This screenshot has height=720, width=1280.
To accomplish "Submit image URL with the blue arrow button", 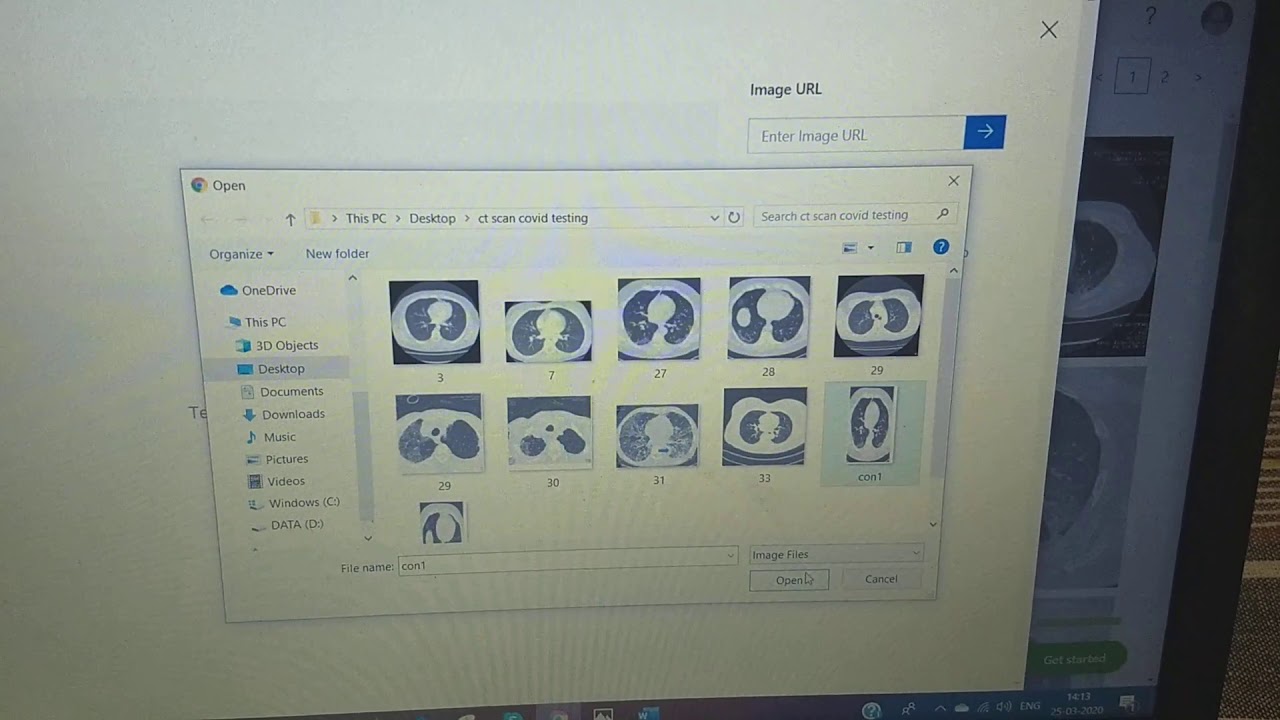I will 985,132.
